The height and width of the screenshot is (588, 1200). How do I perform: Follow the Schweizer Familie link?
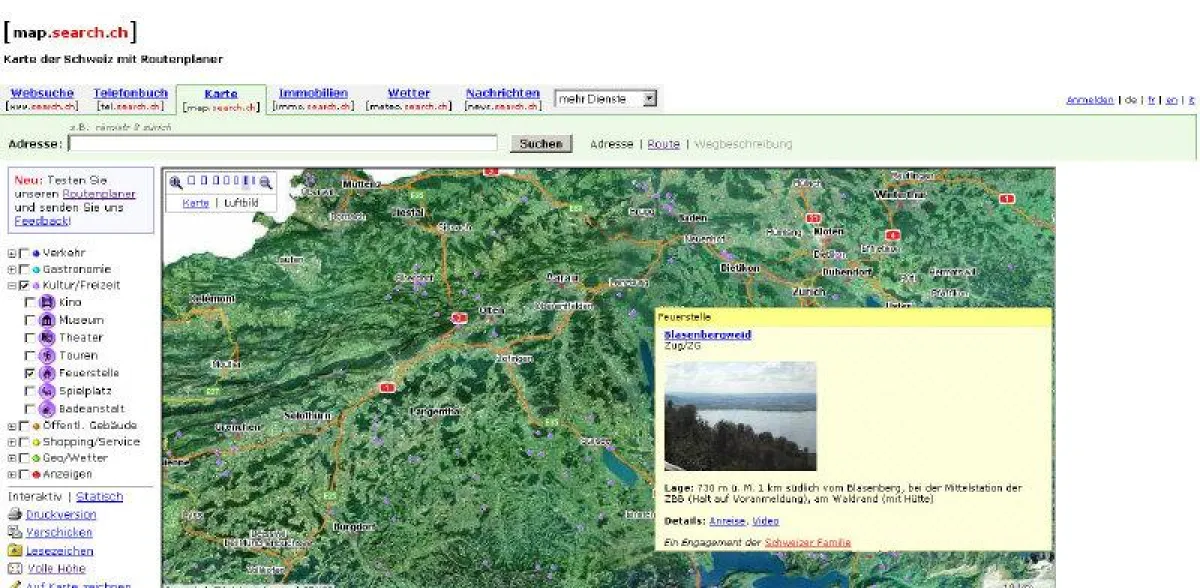click(x=807, y=542)
